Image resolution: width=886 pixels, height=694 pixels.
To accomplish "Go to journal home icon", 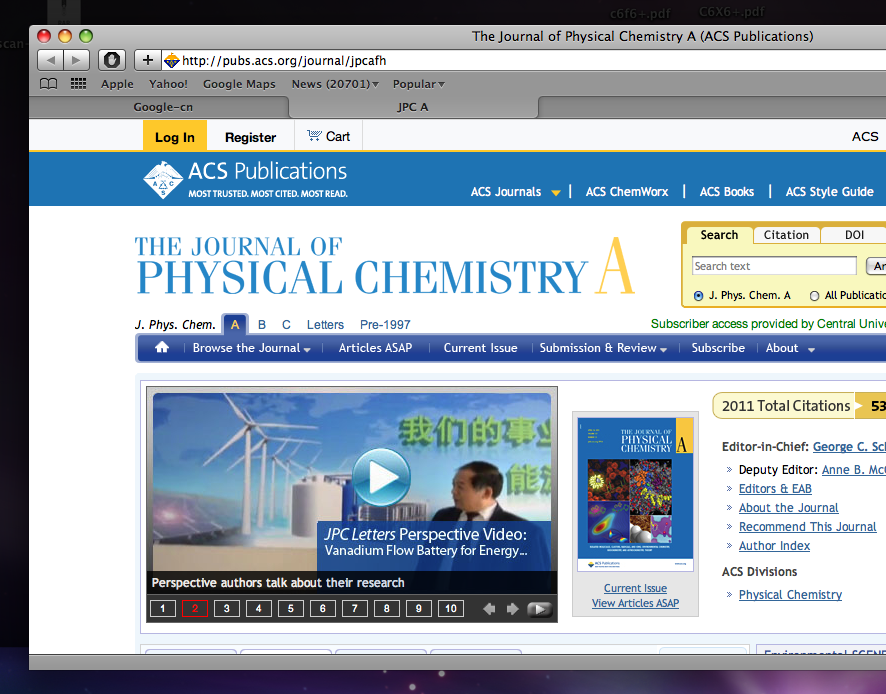I will tap(162, 347).
